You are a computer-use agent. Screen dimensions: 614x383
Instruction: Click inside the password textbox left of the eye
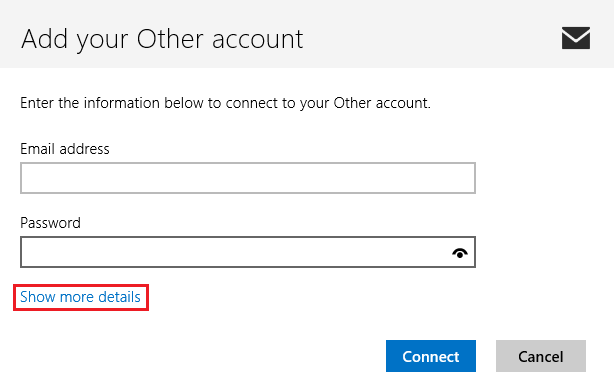pos(235,252)
